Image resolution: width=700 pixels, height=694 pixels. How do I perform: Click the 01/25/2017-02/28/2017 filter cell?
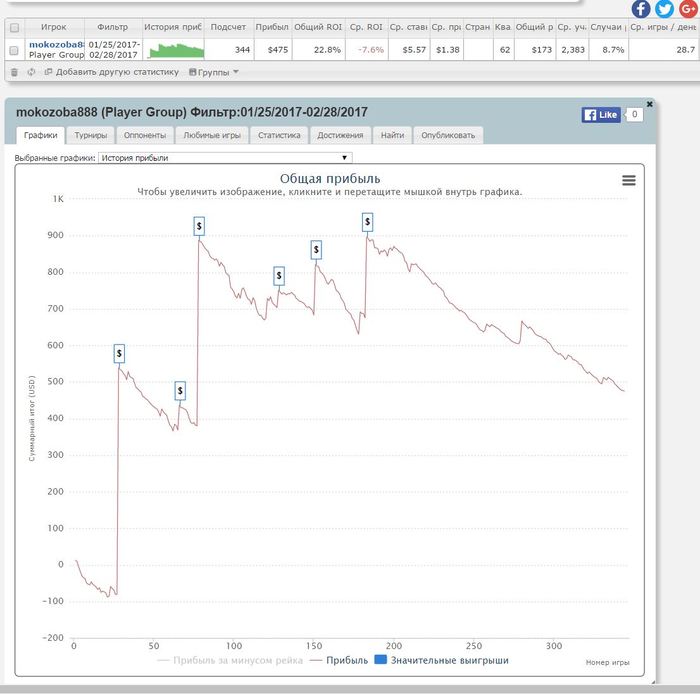click(113, 50)
